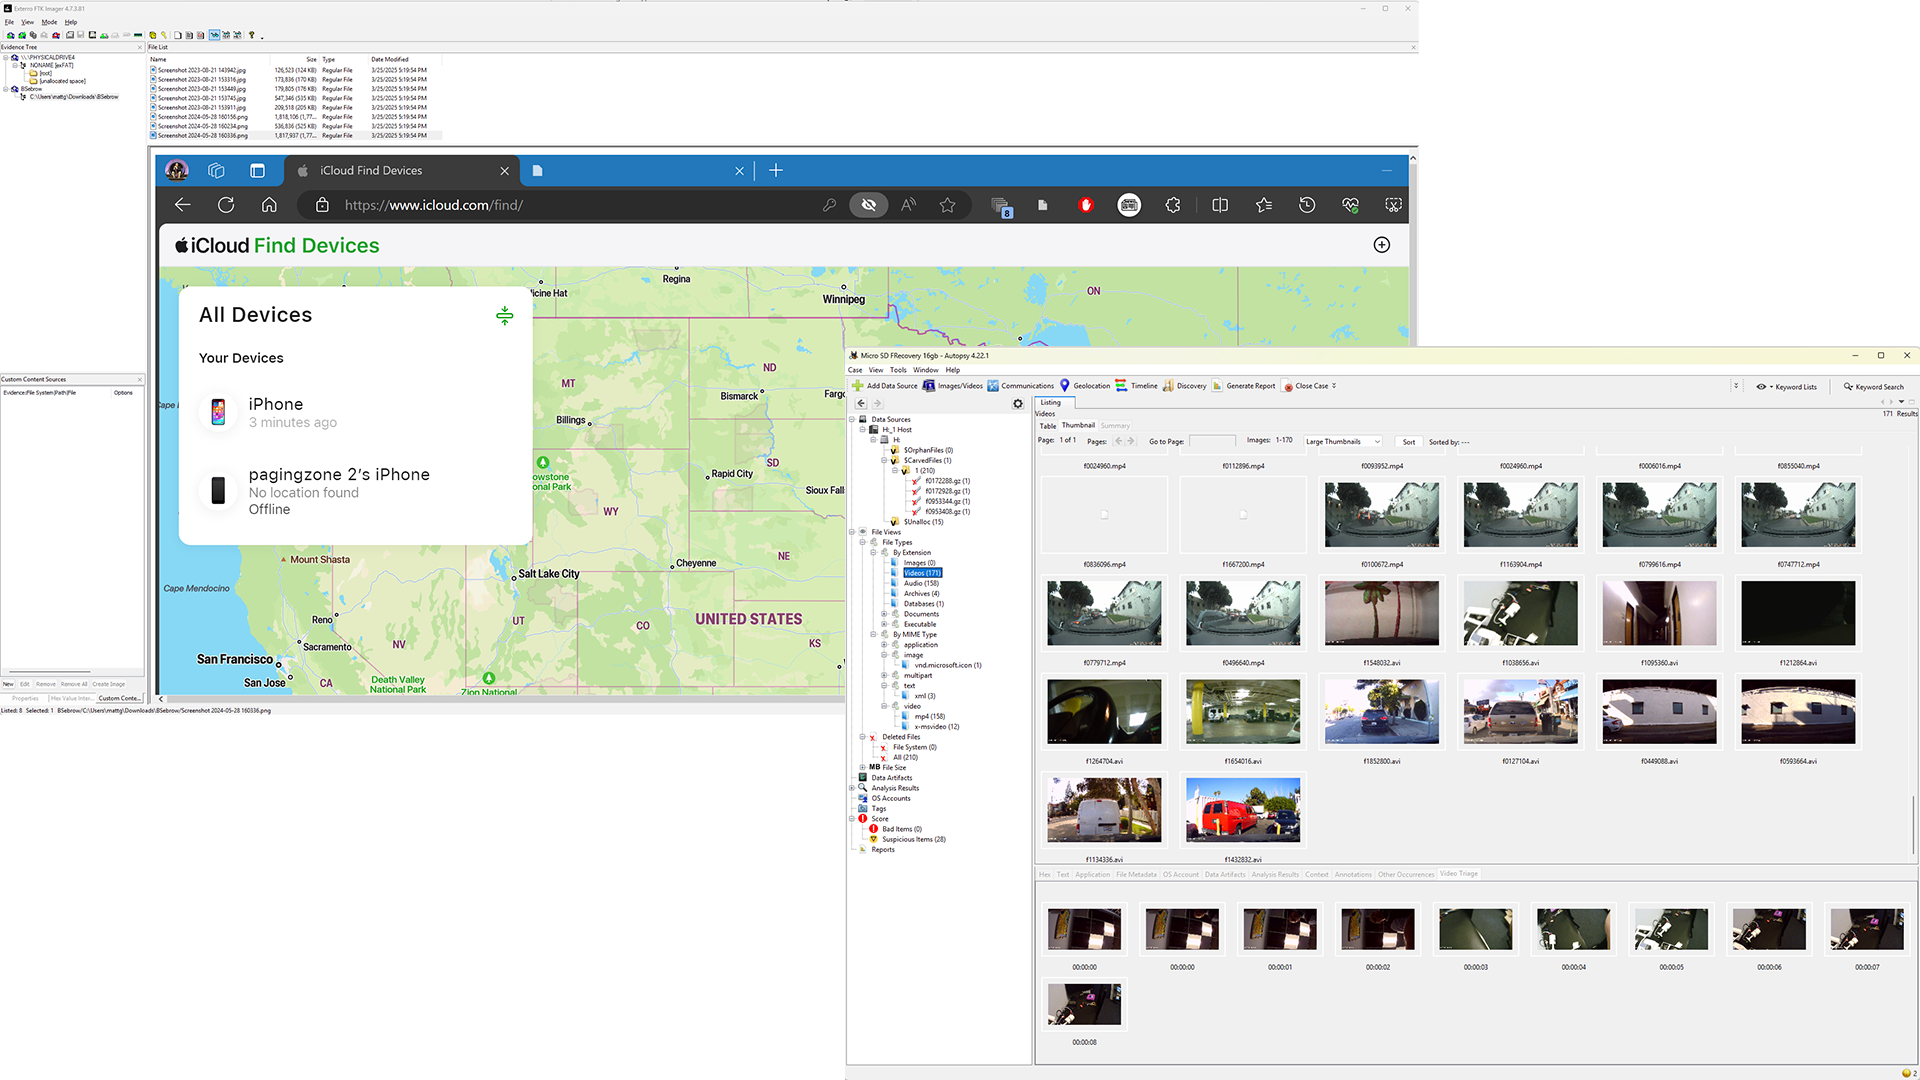Select Audio (158) in file types tree

[x=921, y=583]
